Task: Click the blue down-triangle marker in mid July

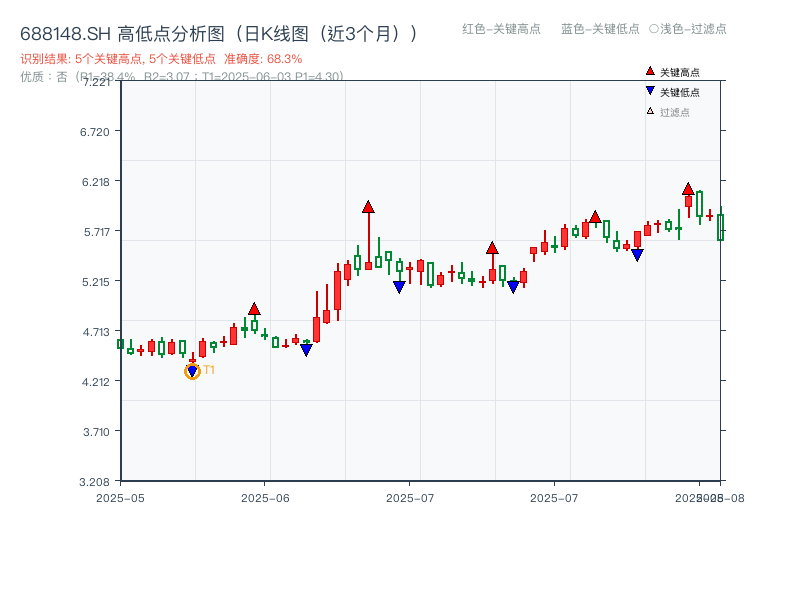Action: click(x=512, y=286)
